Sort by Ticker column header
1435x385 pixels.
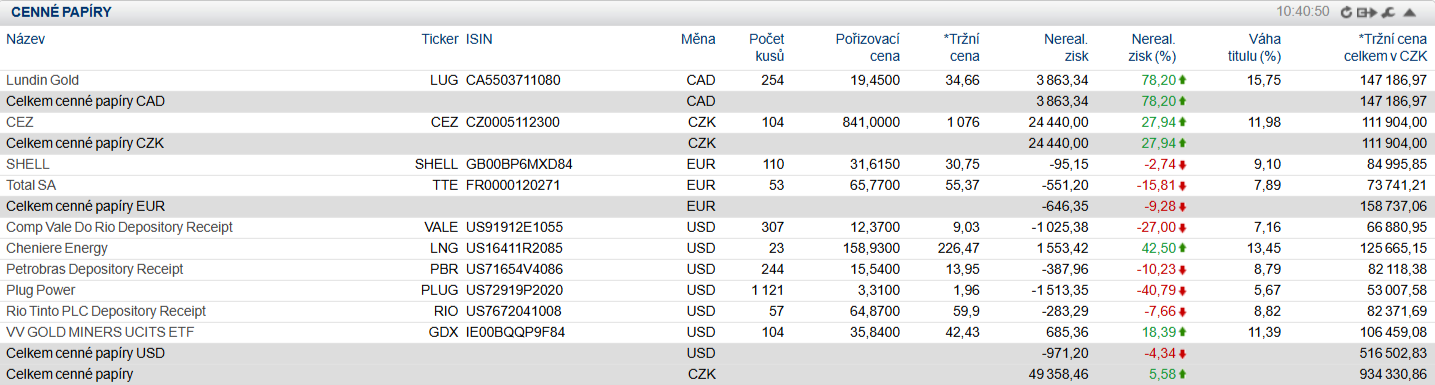(439, 39)
